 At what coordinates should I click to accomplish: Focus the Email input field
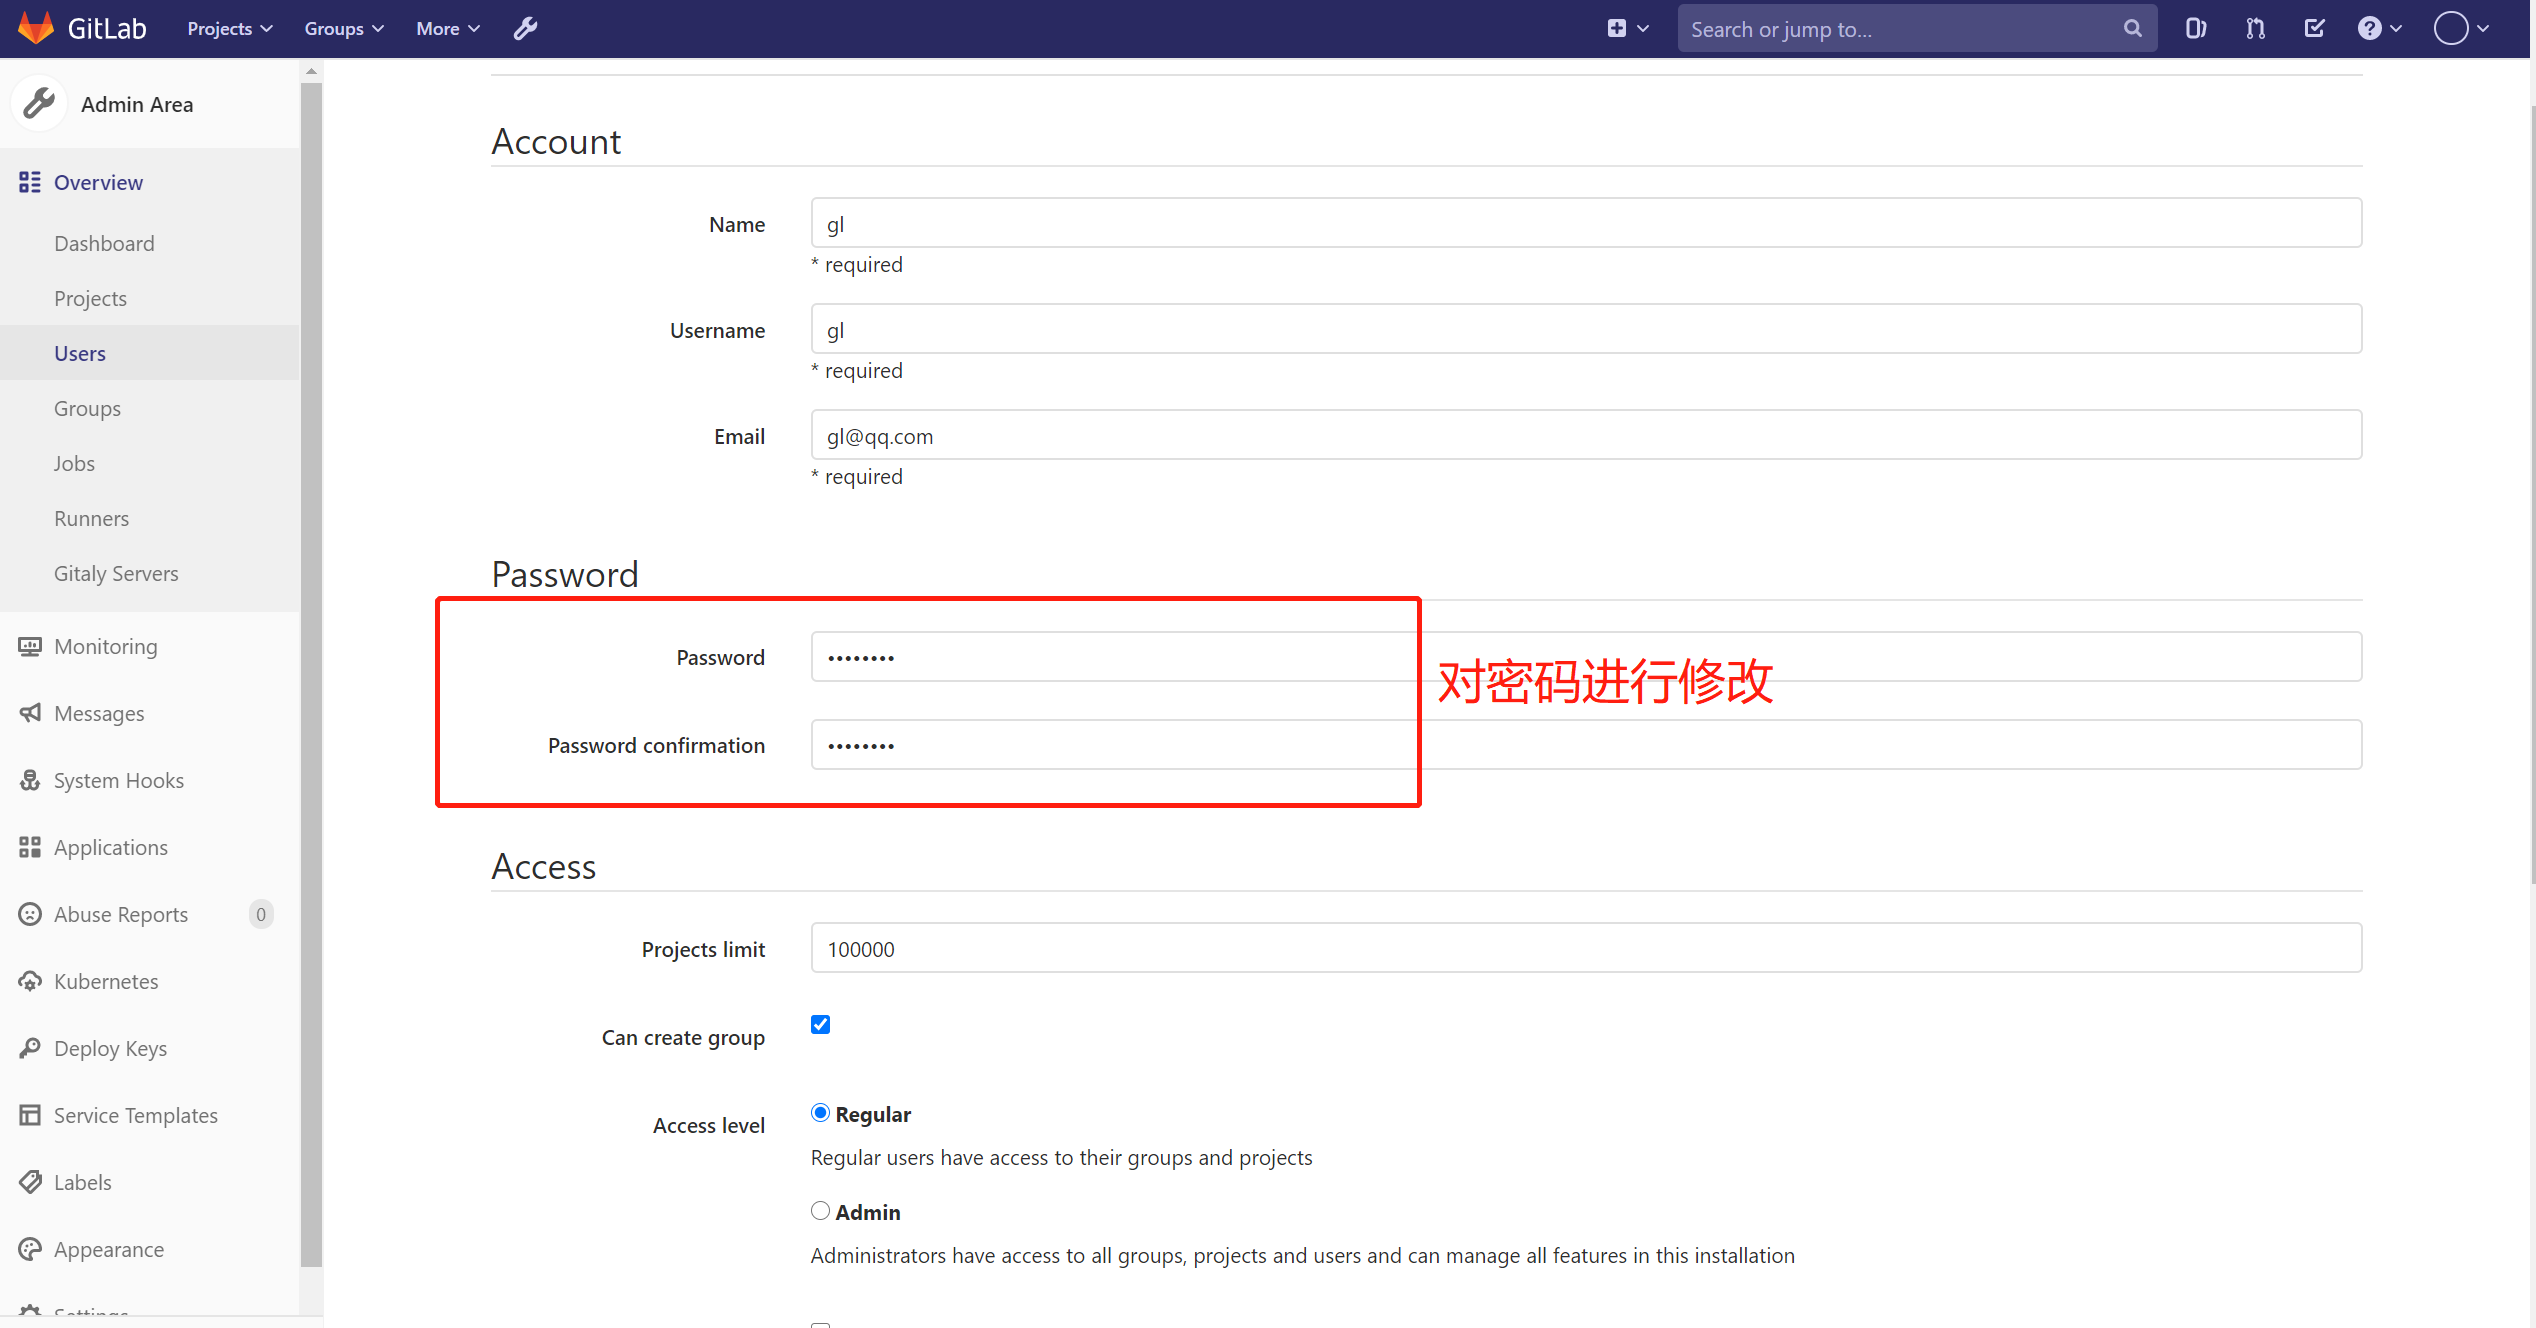pyautogui.click(x=1586, y=435)
